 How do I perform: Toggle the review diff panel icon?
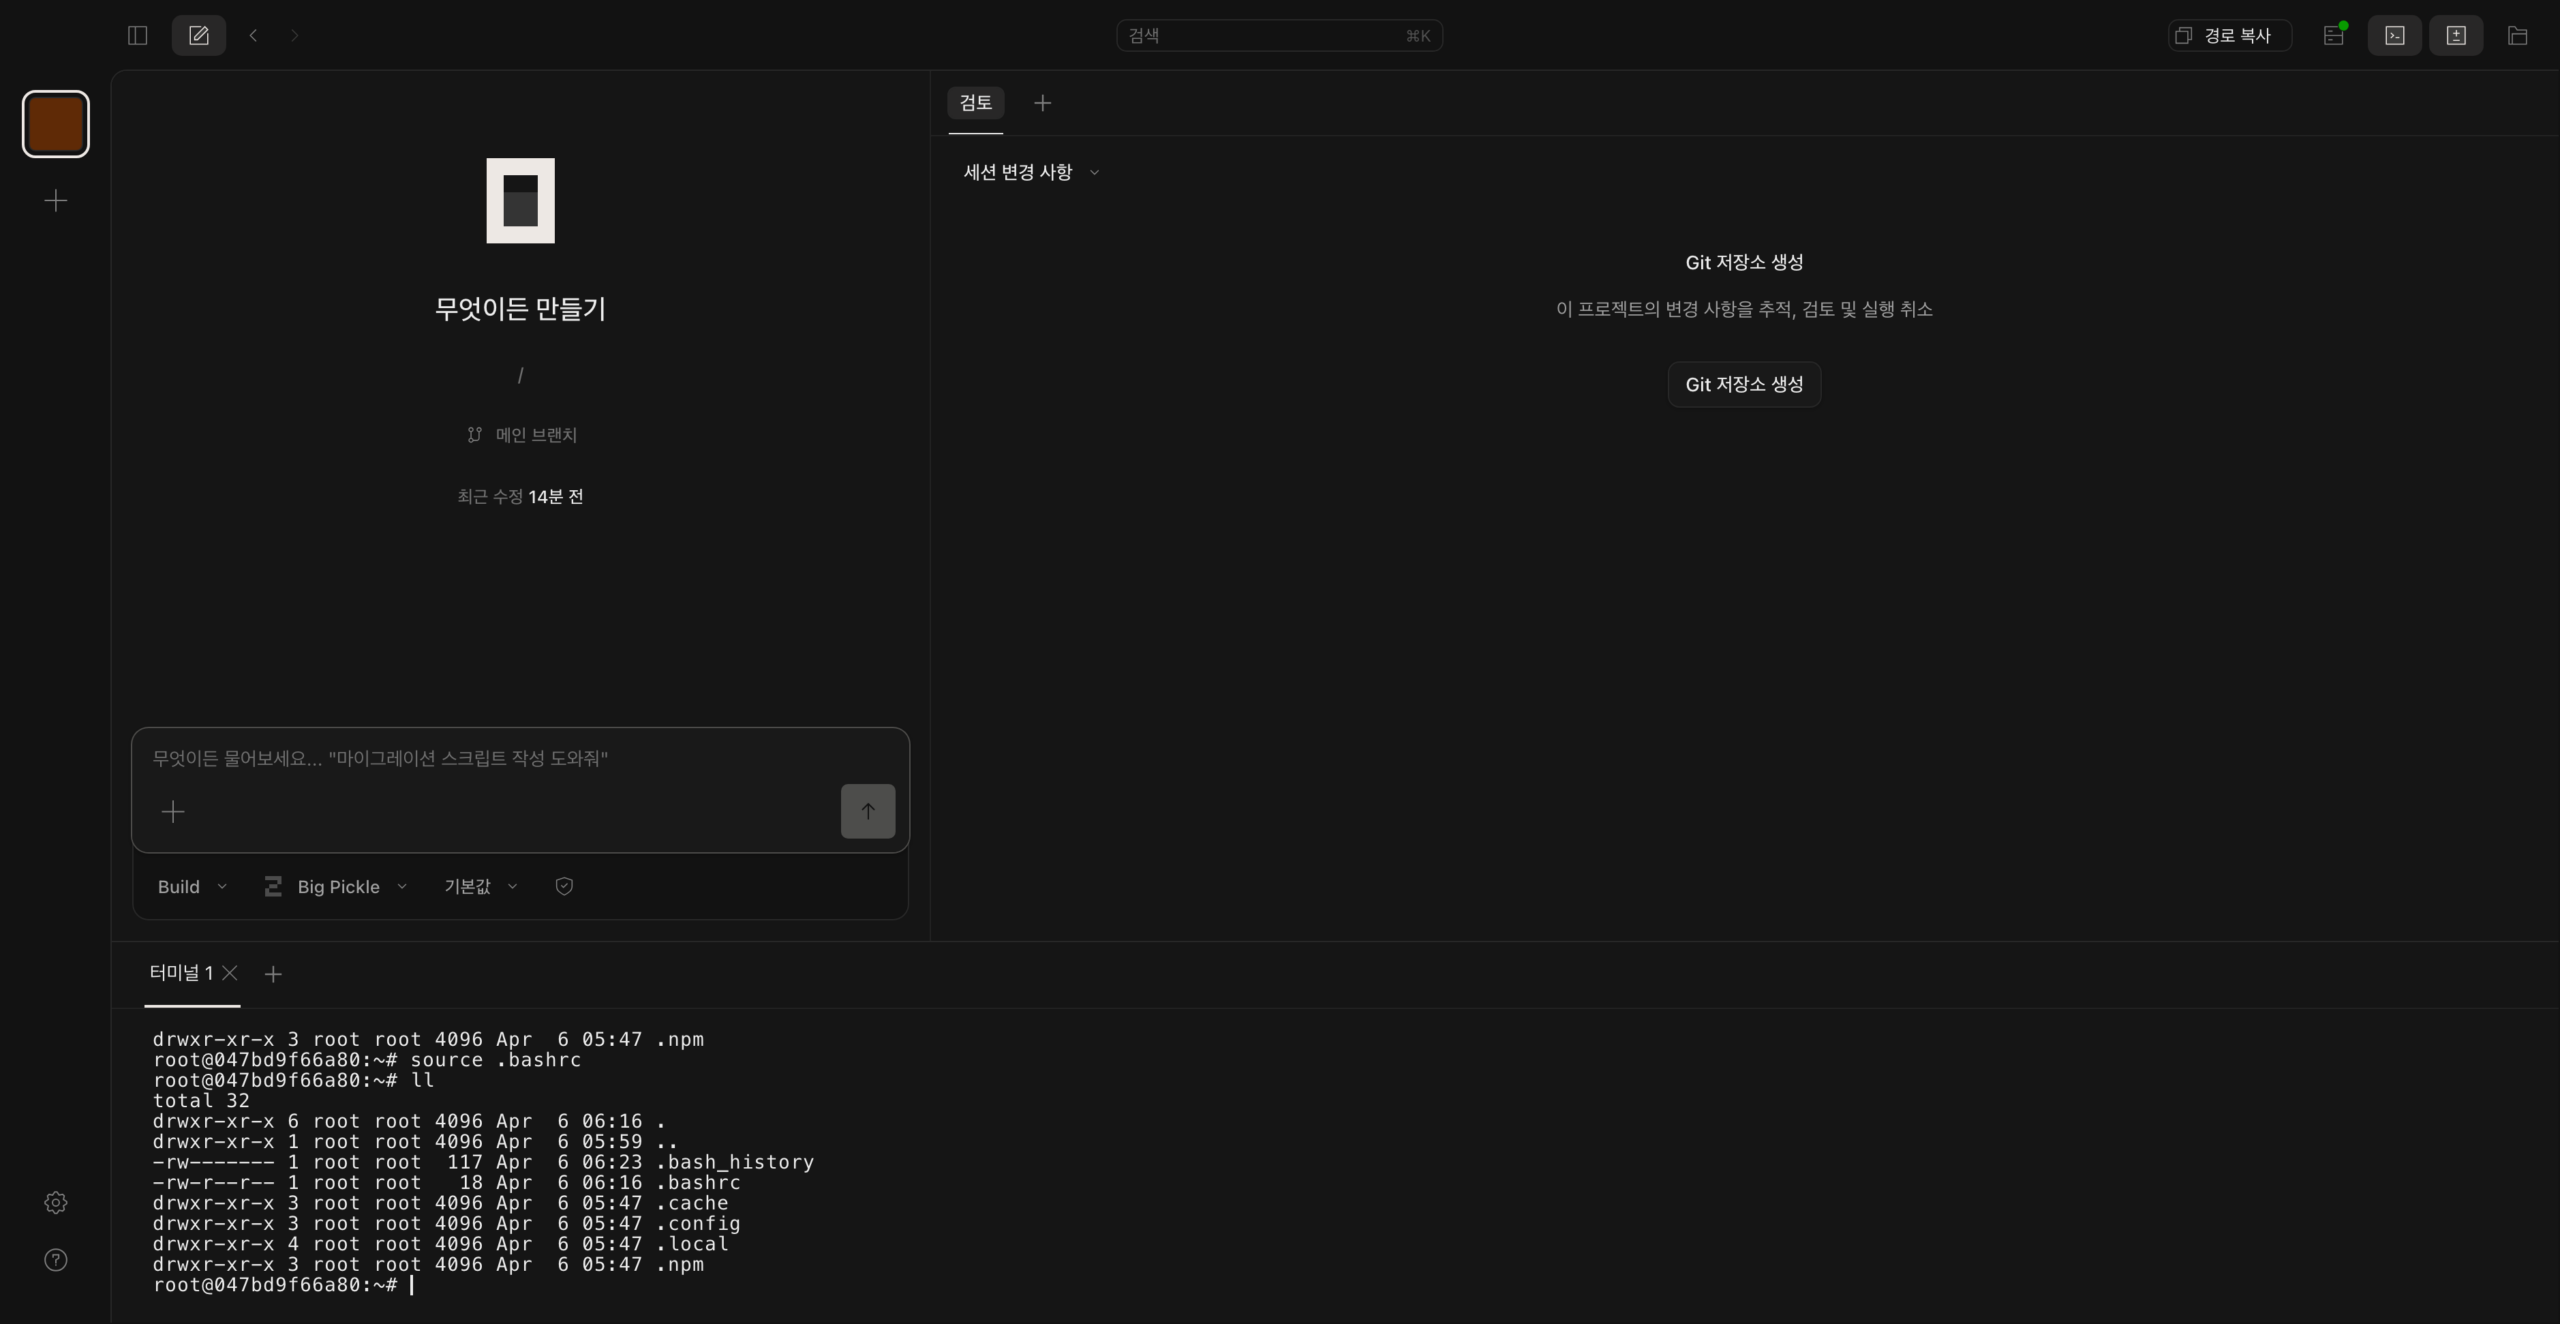point(2456,36)
